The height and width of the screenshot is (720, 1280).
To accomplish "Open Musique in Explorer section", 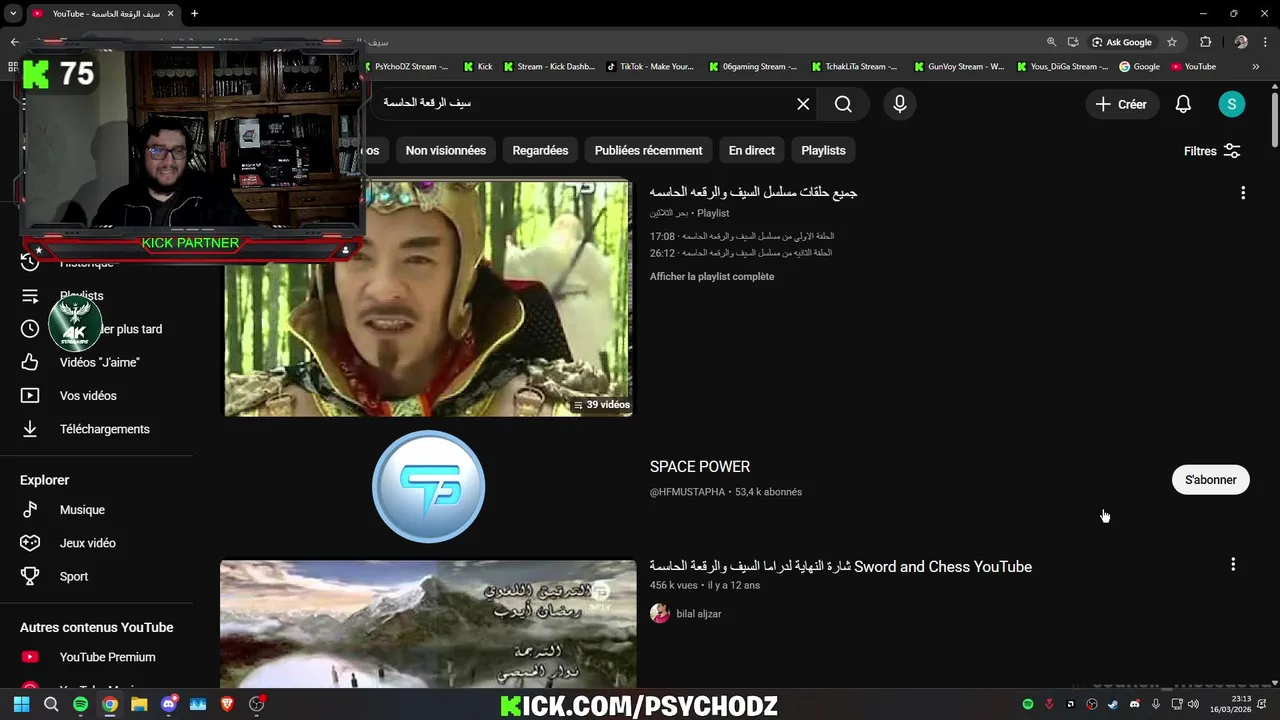I will (82, 510).
